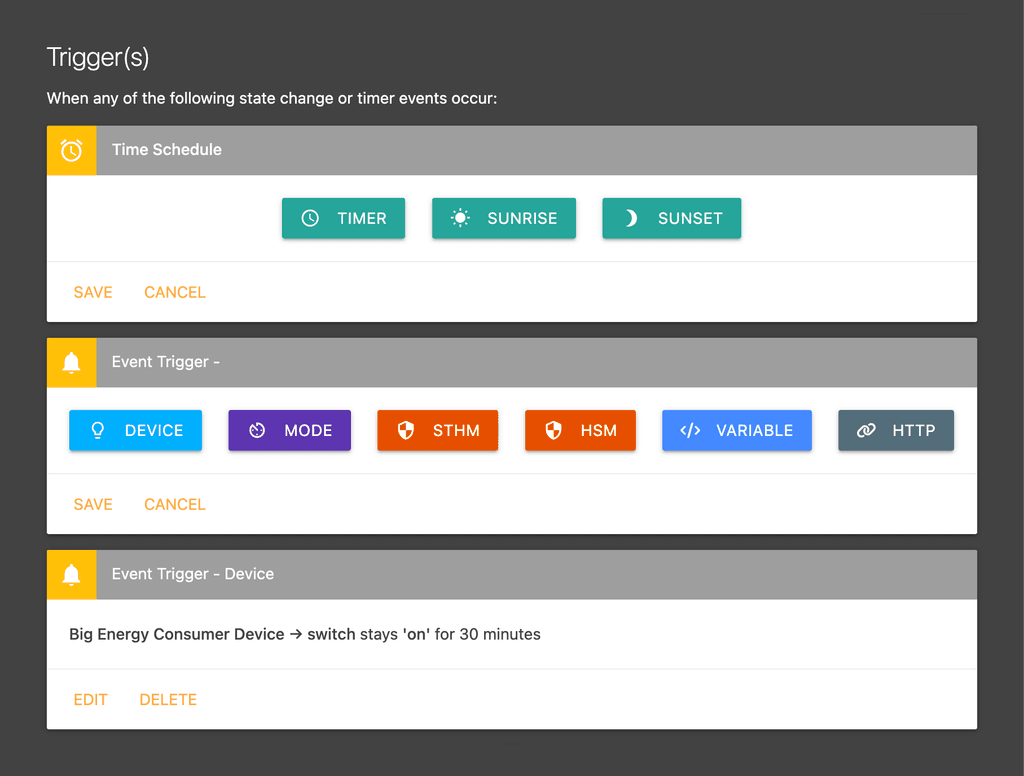Add a TIMER trigger

[343, 218]
